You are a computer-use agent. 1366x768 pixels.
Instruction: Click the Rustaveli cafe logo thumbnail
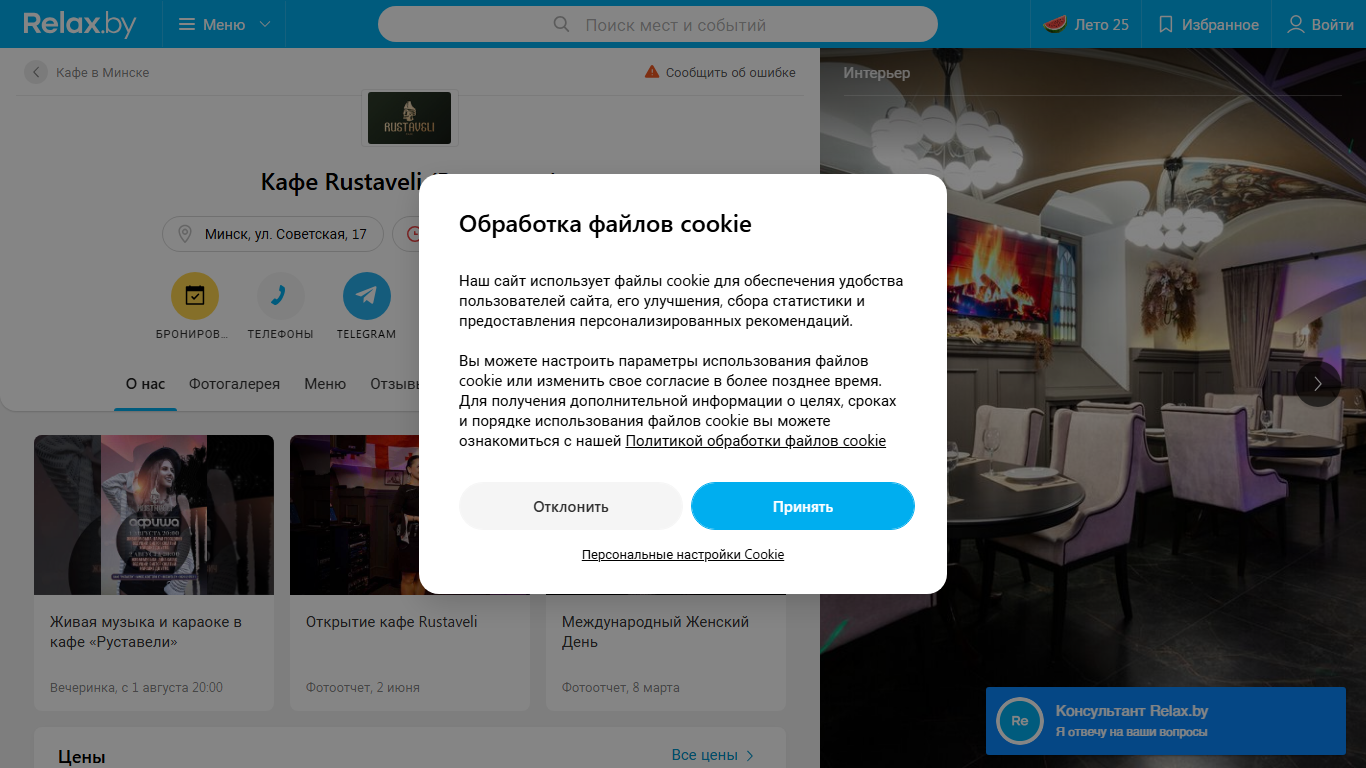tap(409, 117)
